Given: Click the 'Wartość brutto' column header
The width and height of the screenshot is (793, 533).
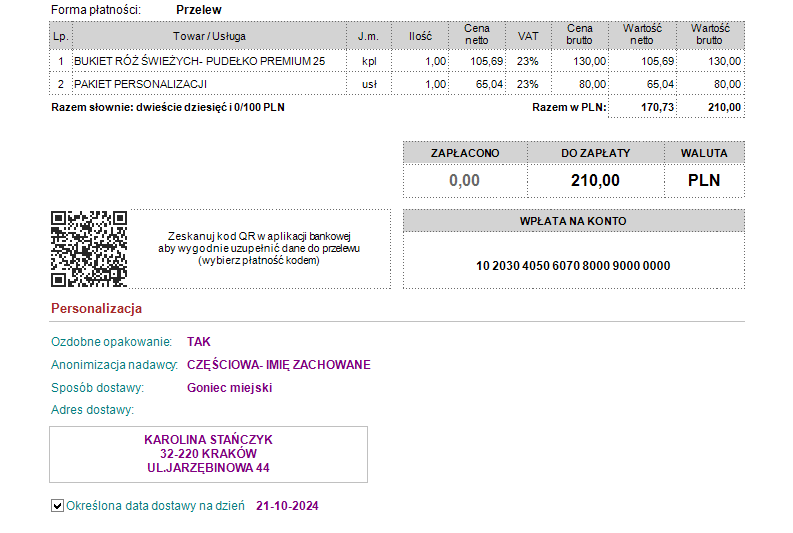Looking at the screenshot, I should (710, 35).
